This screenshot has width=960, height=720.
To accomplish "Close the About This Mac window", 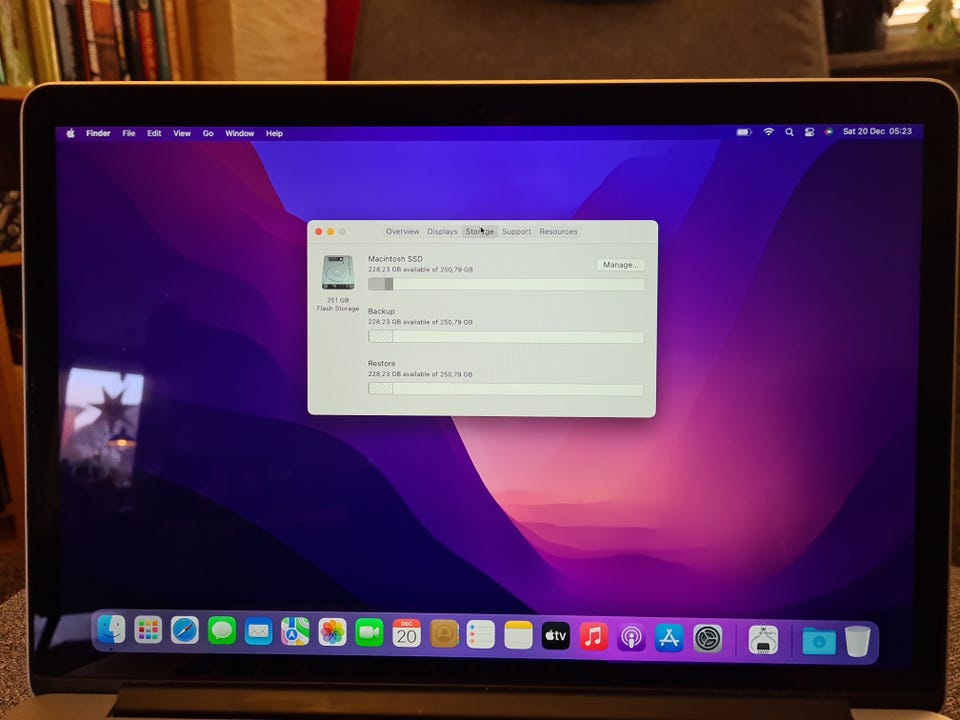I will click(x=318, y=231).
